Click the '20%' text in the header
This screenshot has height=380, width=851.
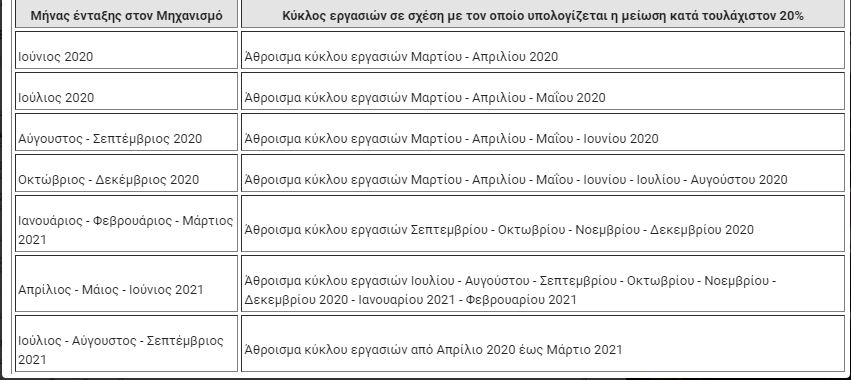pyautogui.click(x=791, y=16)
